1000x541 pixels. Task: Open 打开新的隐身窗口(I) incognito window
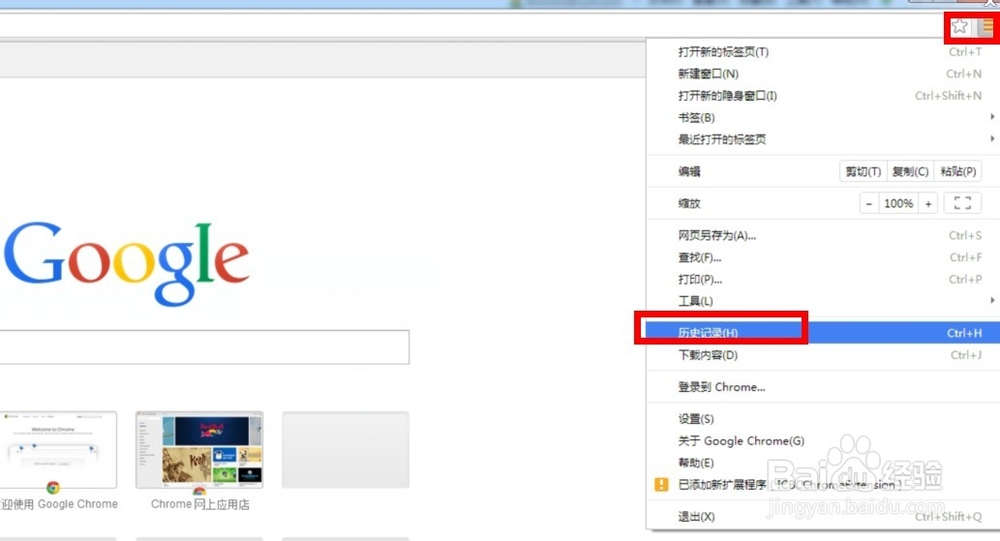click(x=823, y=96)
